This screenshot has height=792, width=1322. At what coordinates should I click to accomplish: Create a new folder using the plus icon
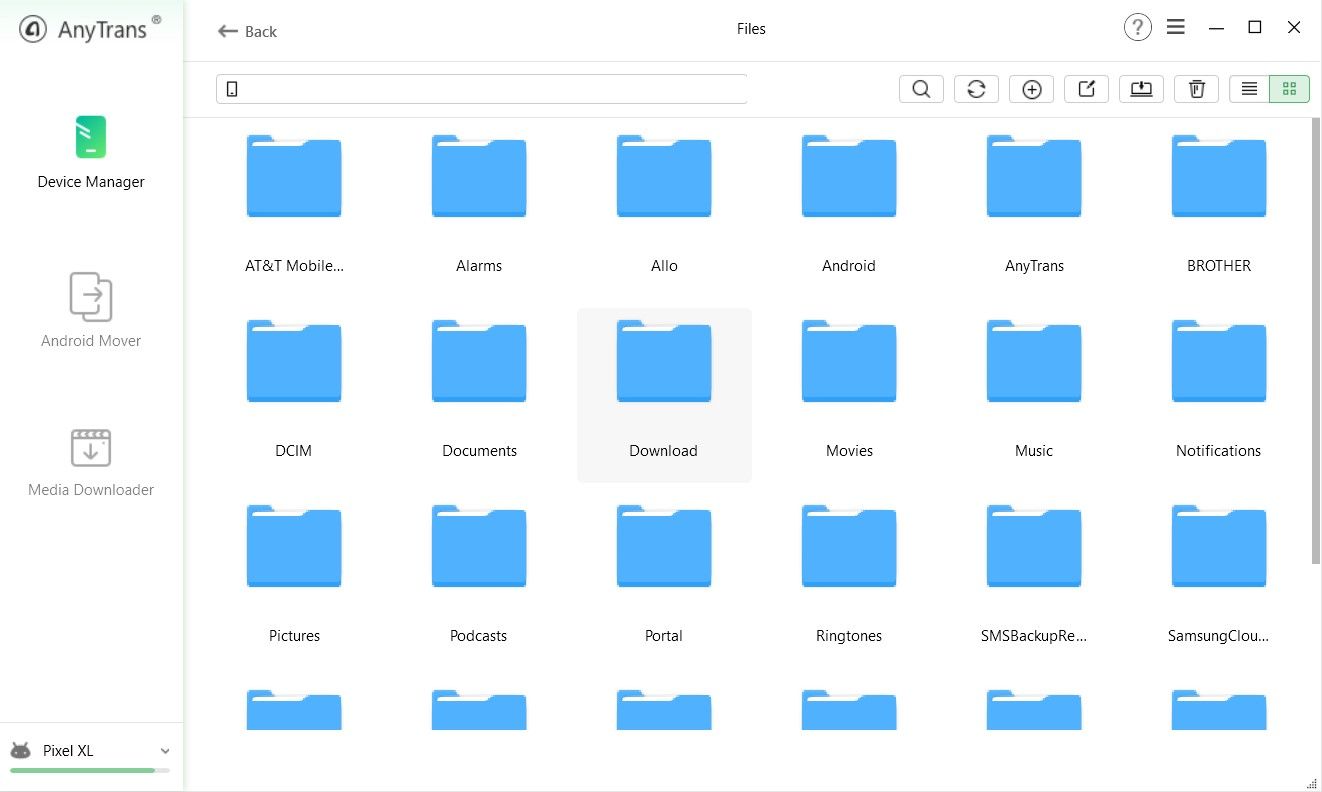click(1031, 88)
